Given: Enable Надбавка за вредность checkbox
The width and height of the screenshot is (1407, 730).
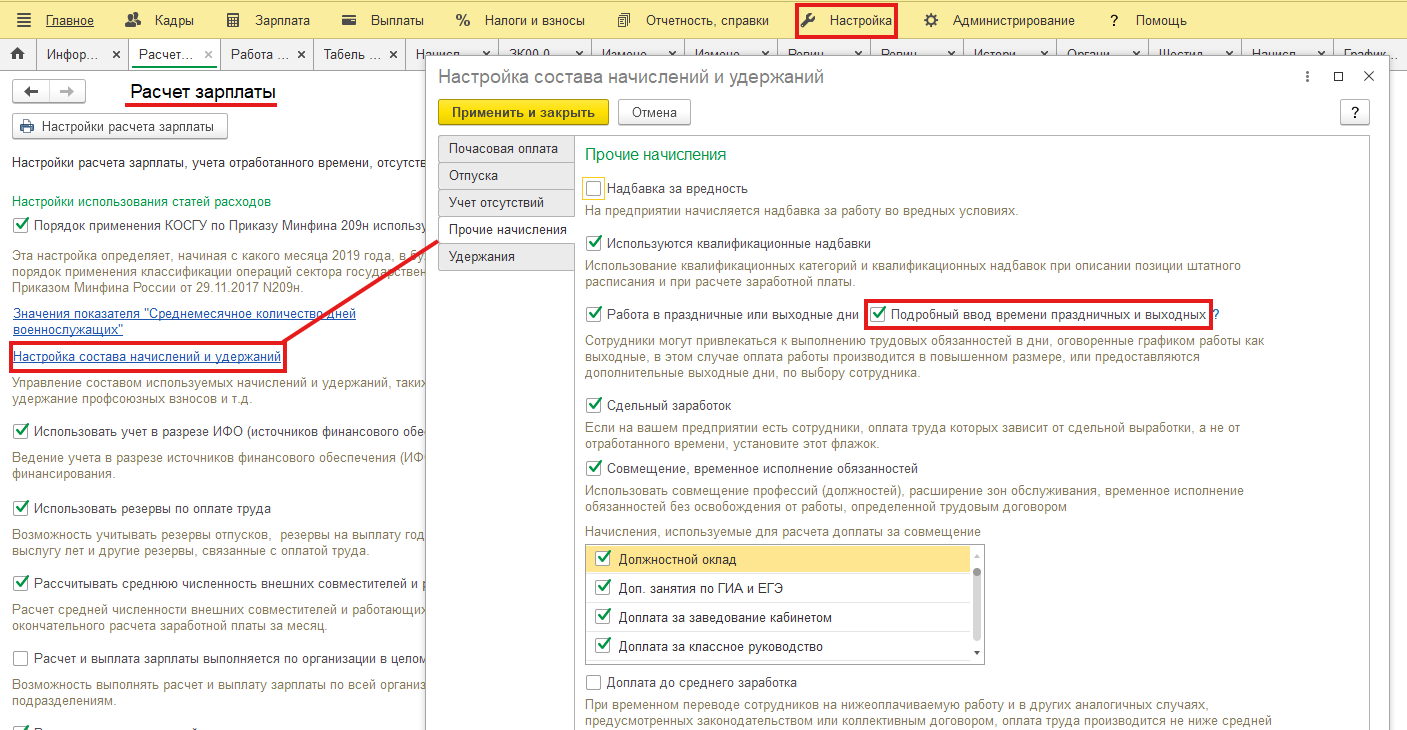Looking at the screenshot, I should 595,188.
